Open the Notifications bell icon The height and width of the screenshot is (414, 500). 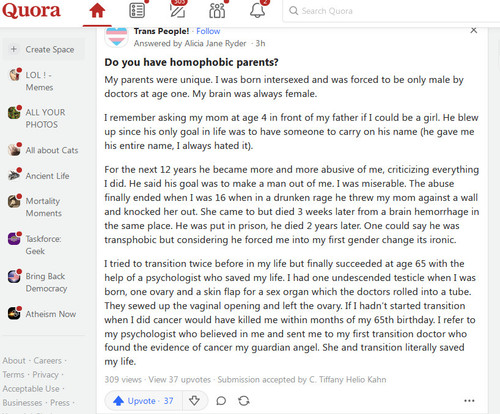click(x=257, y=11)
